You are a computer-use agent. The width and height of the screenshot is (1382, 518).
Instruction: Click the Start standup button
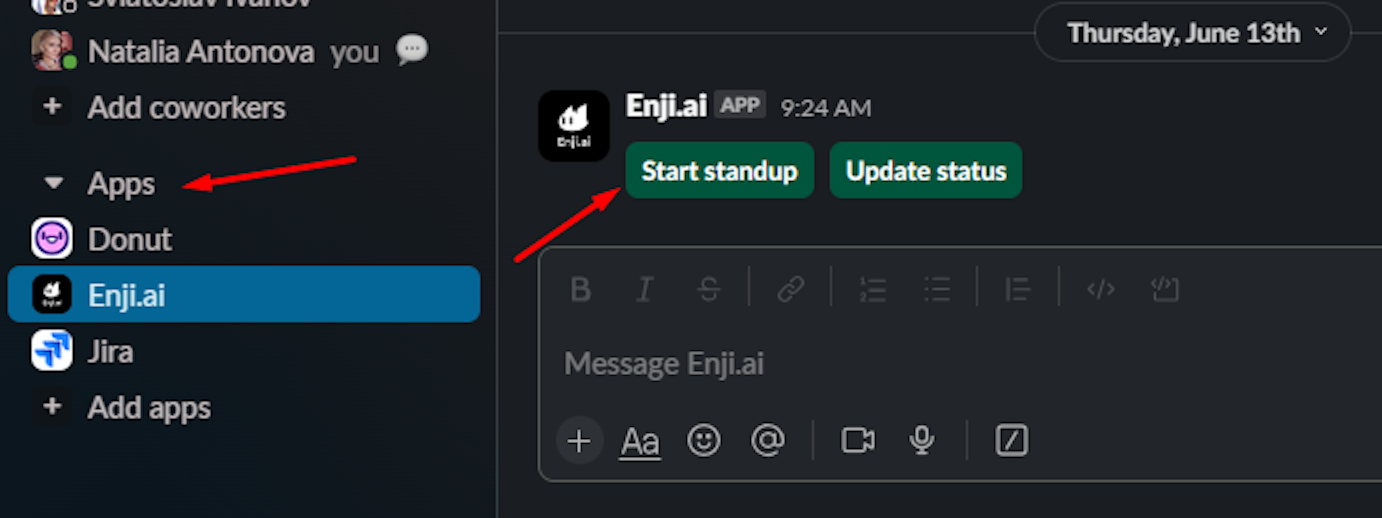pos(720,171)
